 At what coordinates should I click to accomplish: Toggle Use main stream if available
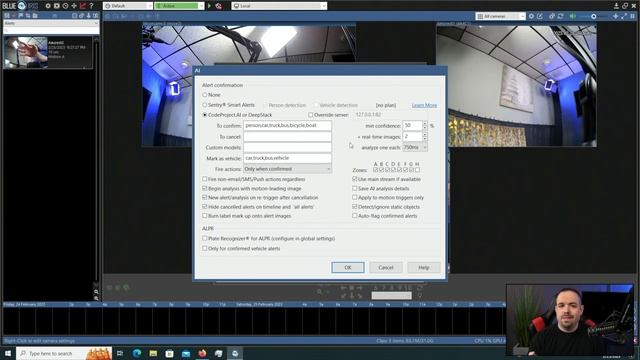[355, 179]
